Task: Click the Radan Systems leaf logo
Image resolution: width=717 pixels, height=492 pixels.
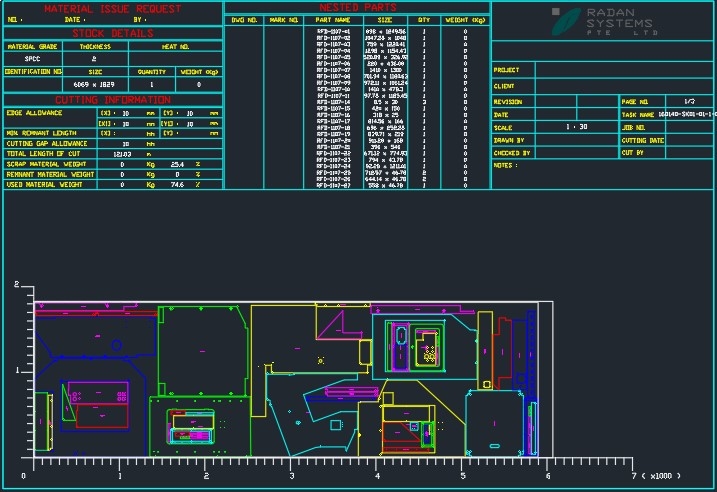Action: pyautogui.click(x=566, y=22)
